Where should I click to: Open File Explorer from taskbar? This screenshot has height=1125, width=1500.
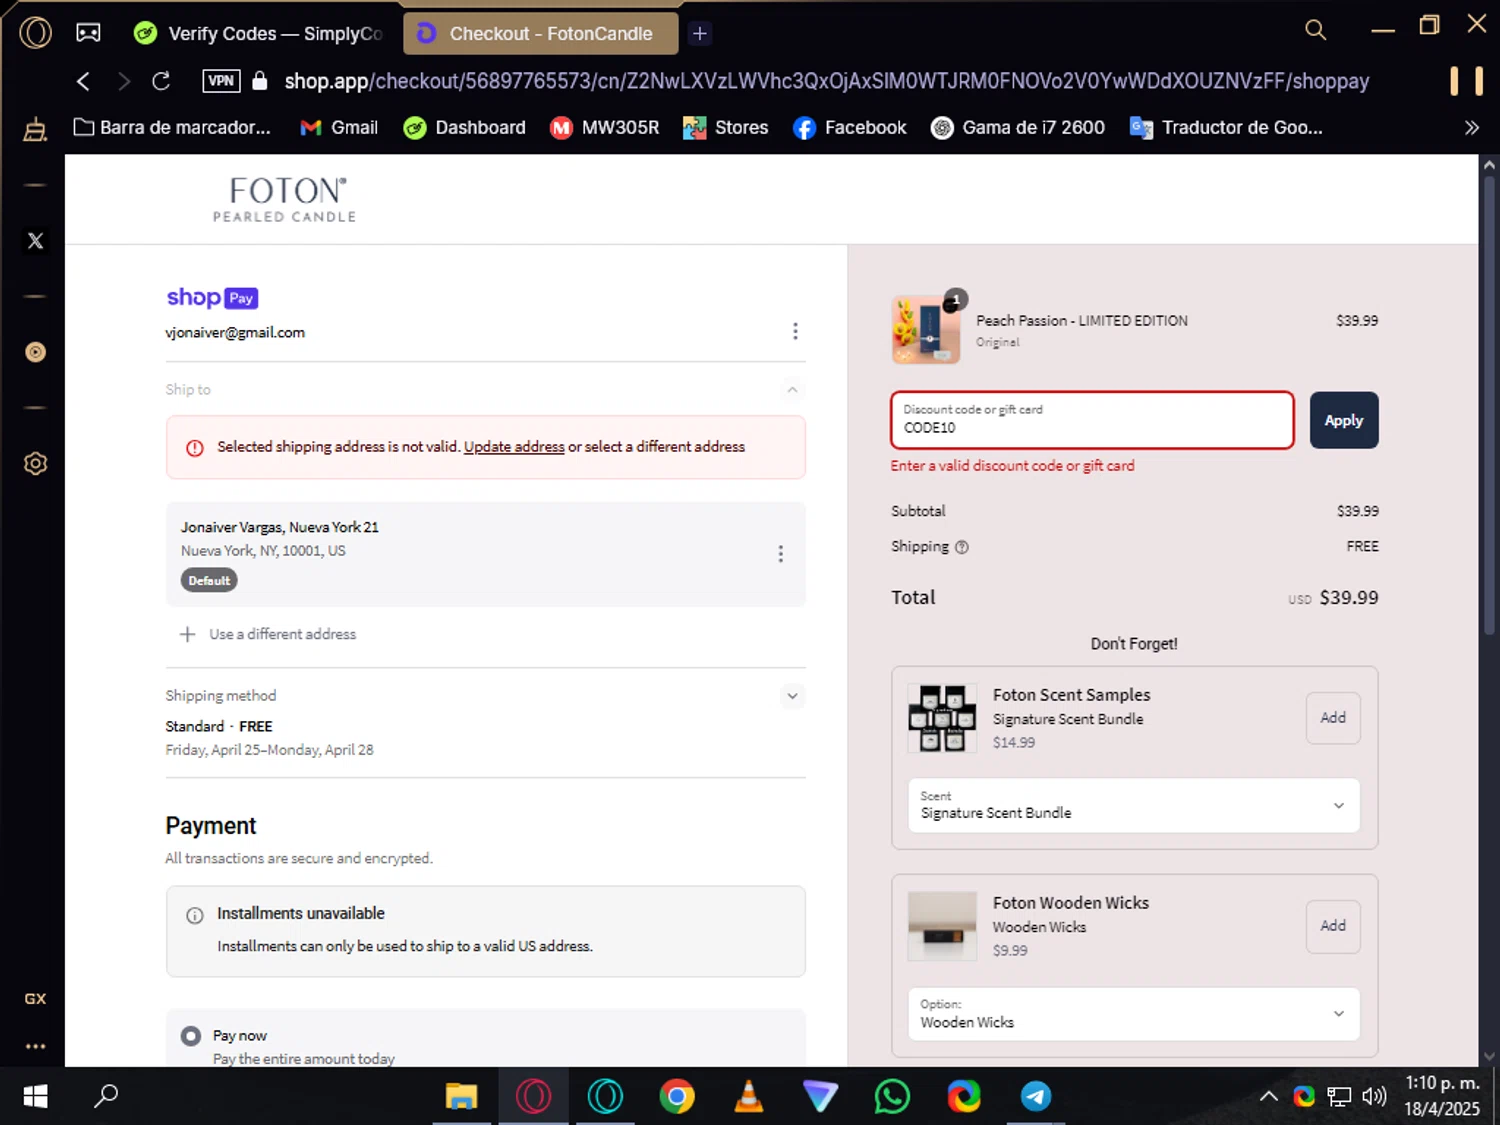pos(461,1097)
